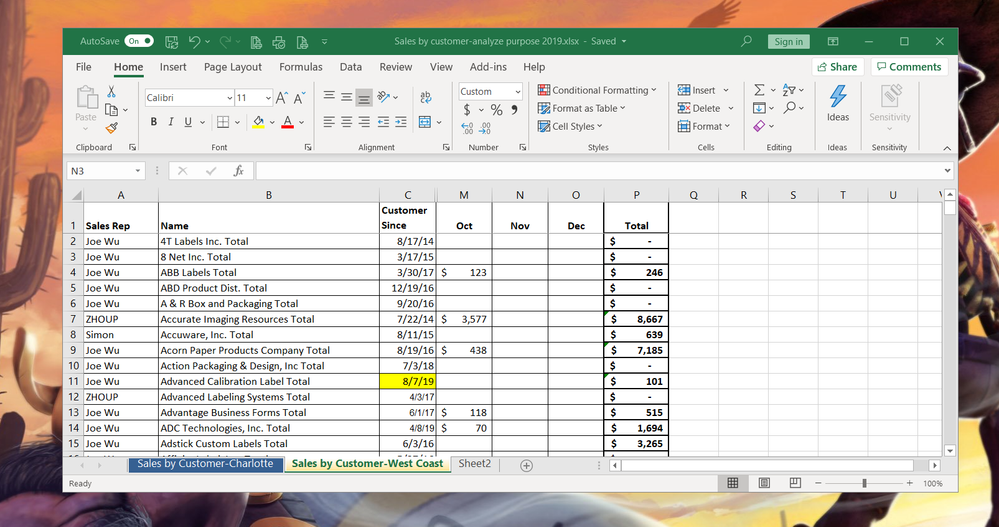Screen dimensions: 999x527
Task: Open the search magnifier in title bar
Action: pos(746,41)
